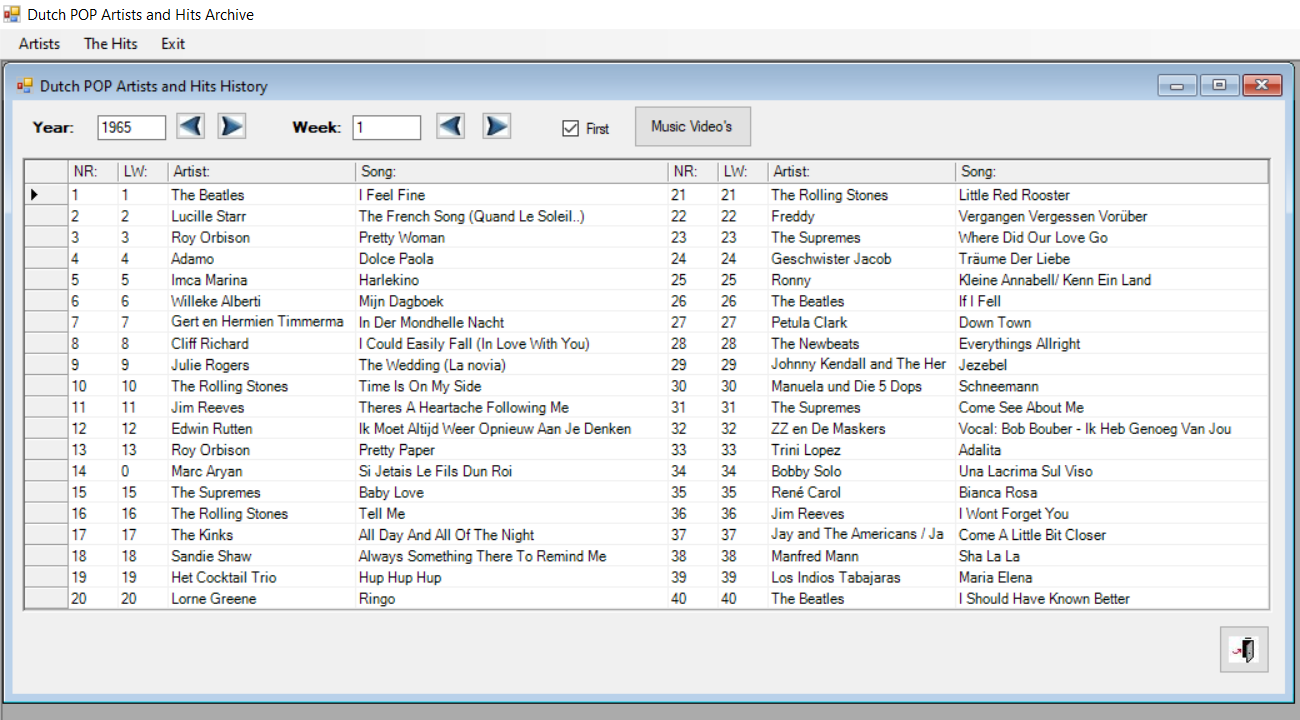Click the exit door icon button
Image resolution: width=1300 pixels, height=720 pixels.
point(1244,650)
